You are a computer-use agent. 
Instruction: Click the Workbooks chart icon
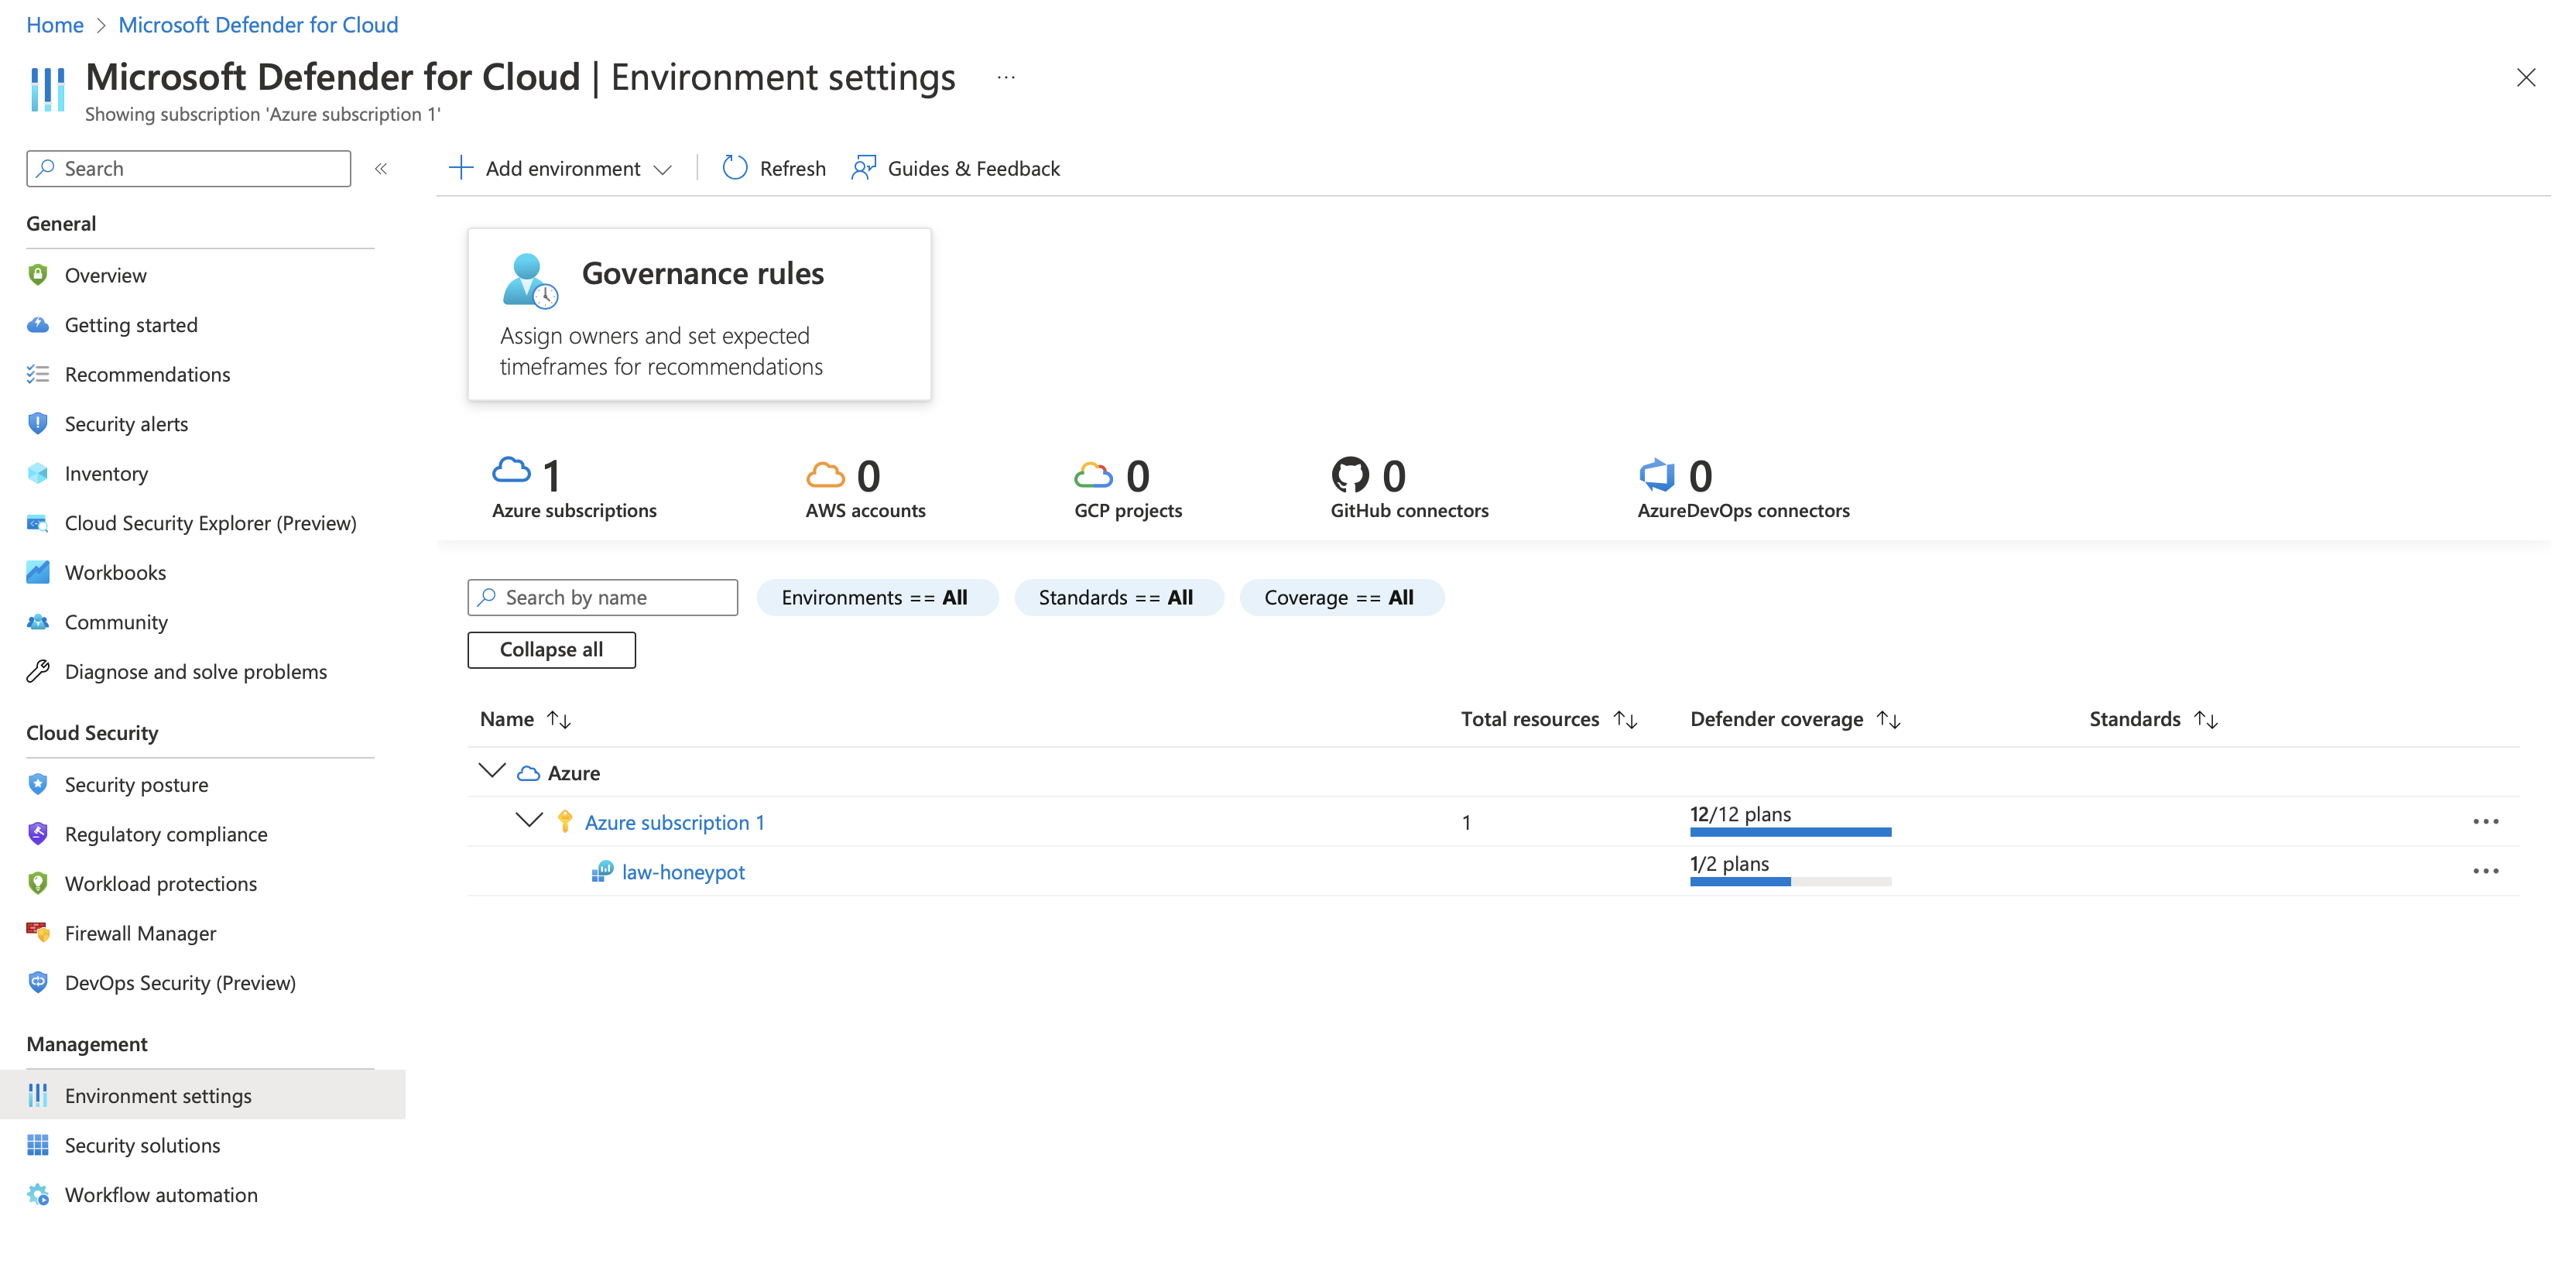[38, 572]
